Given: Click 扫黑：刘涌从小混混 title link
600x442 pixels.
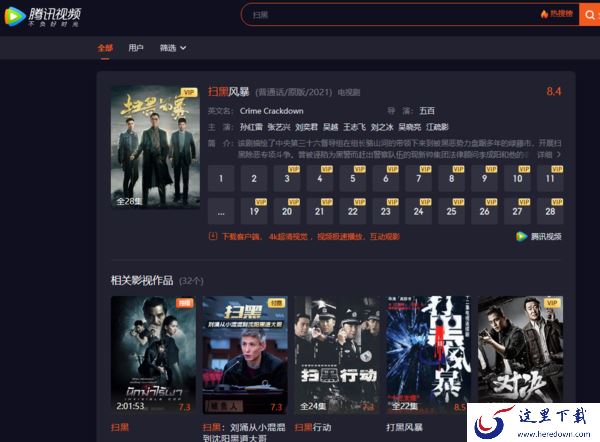Looking at the screenshot, I should [244, 433].
